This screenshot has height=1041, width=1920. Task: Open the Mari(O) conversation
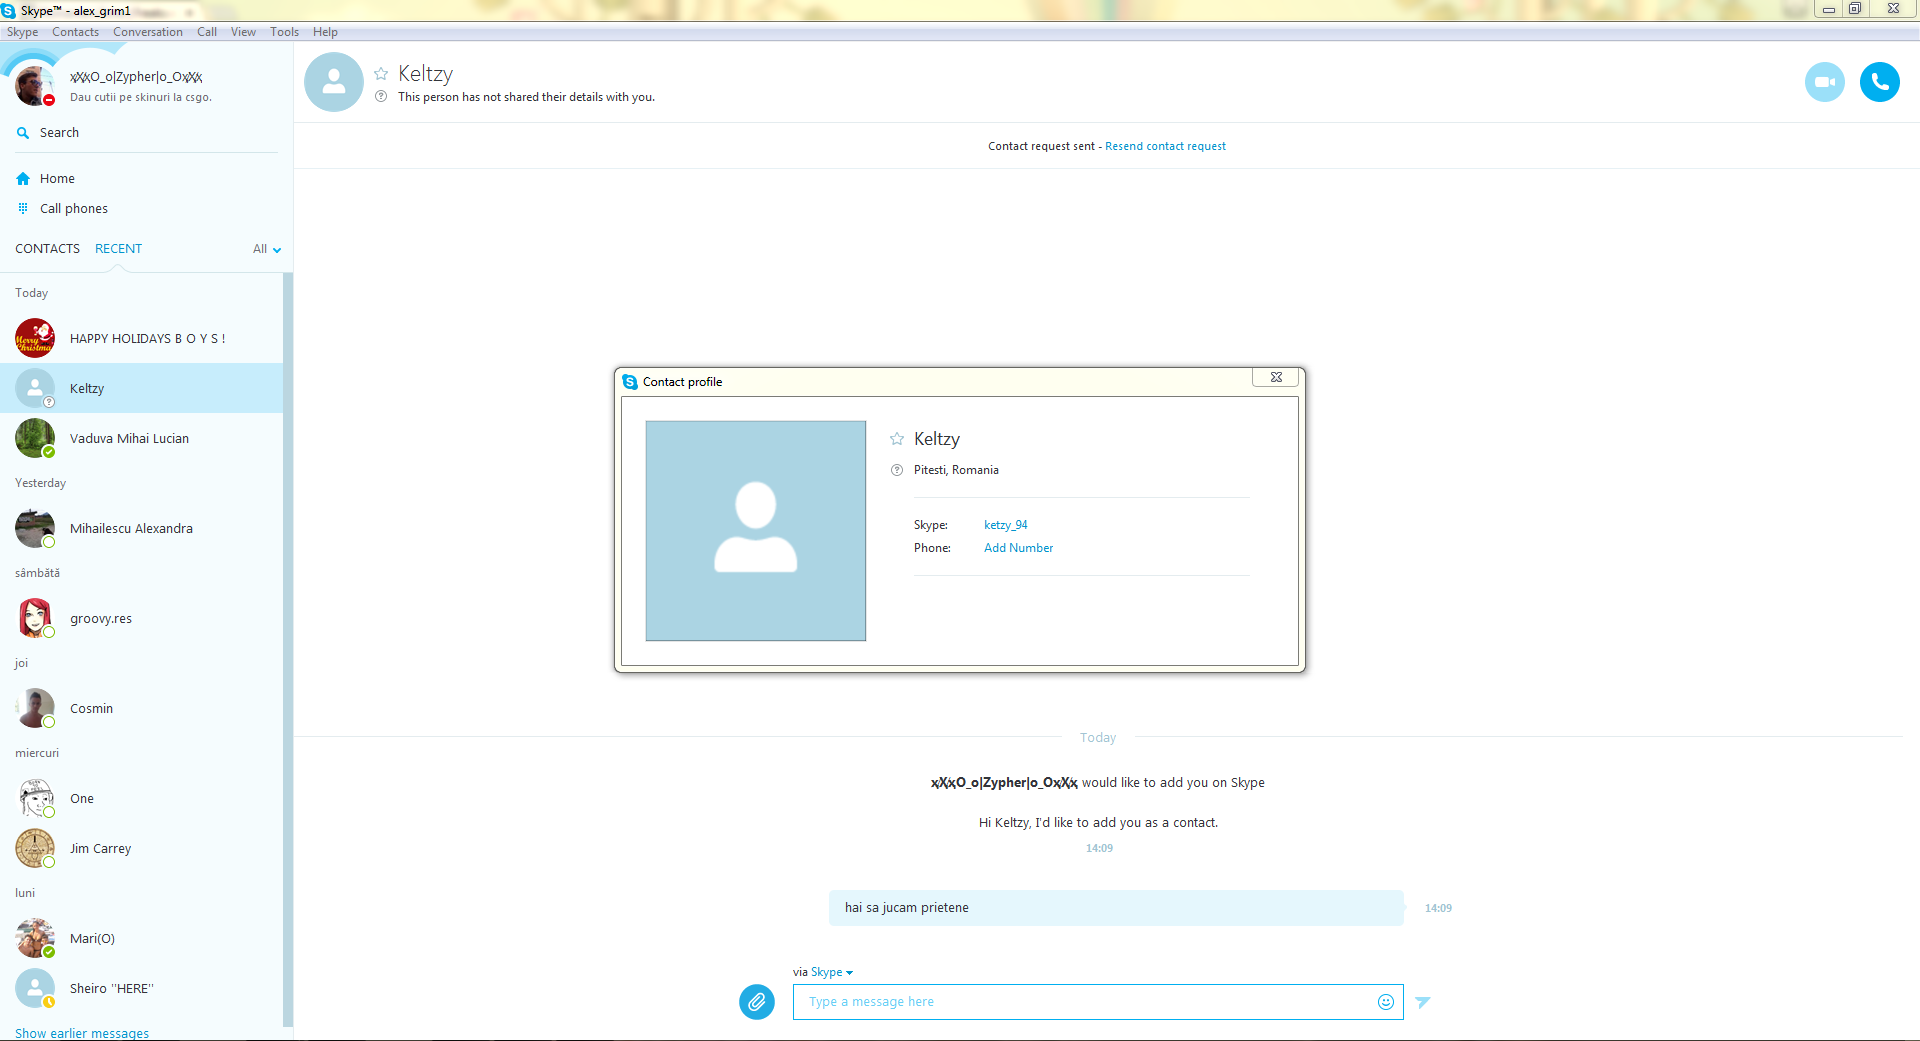[141, 938]
